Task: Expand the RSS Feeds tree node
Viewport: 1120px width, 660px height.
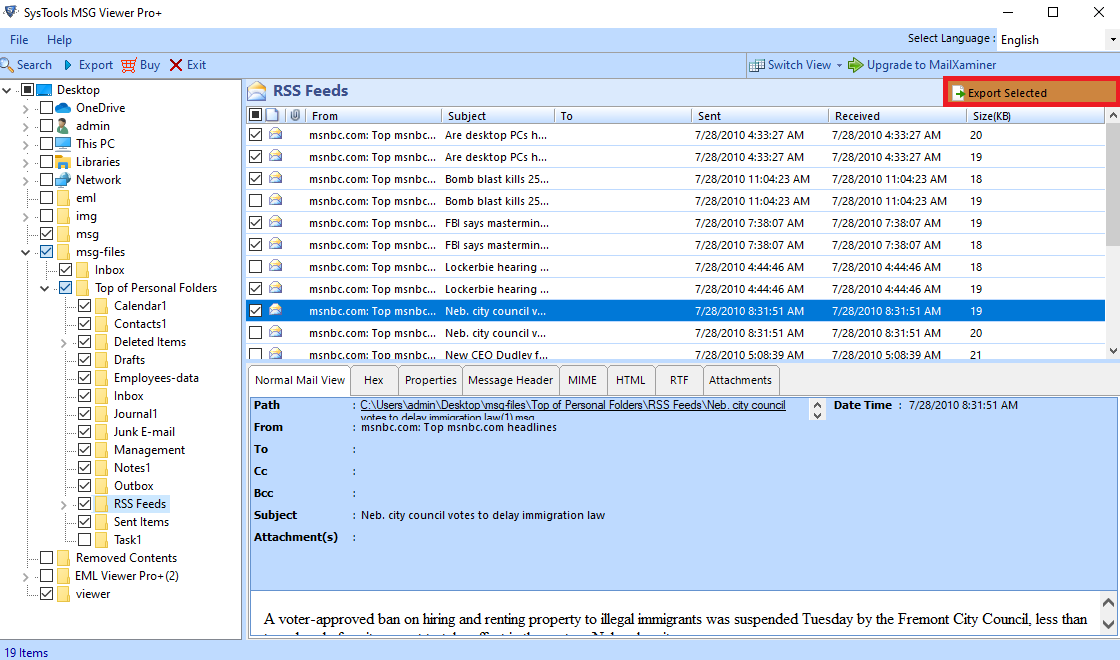Action: coord(64,504)
